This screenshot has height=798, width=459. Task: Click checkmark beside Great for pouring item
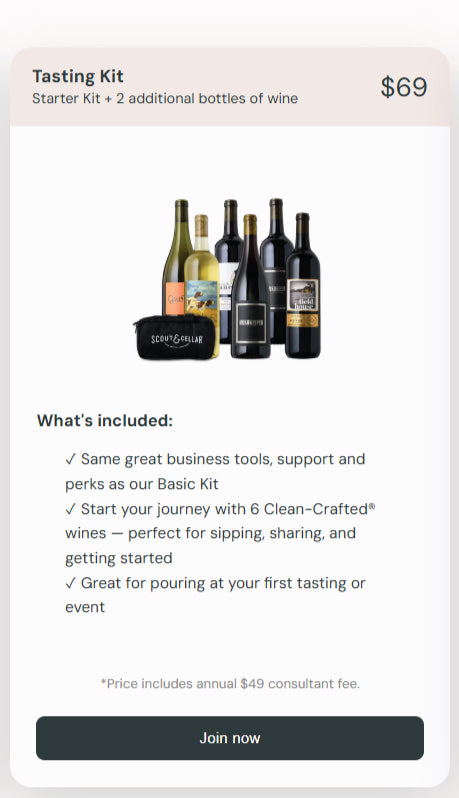(70, 583)
